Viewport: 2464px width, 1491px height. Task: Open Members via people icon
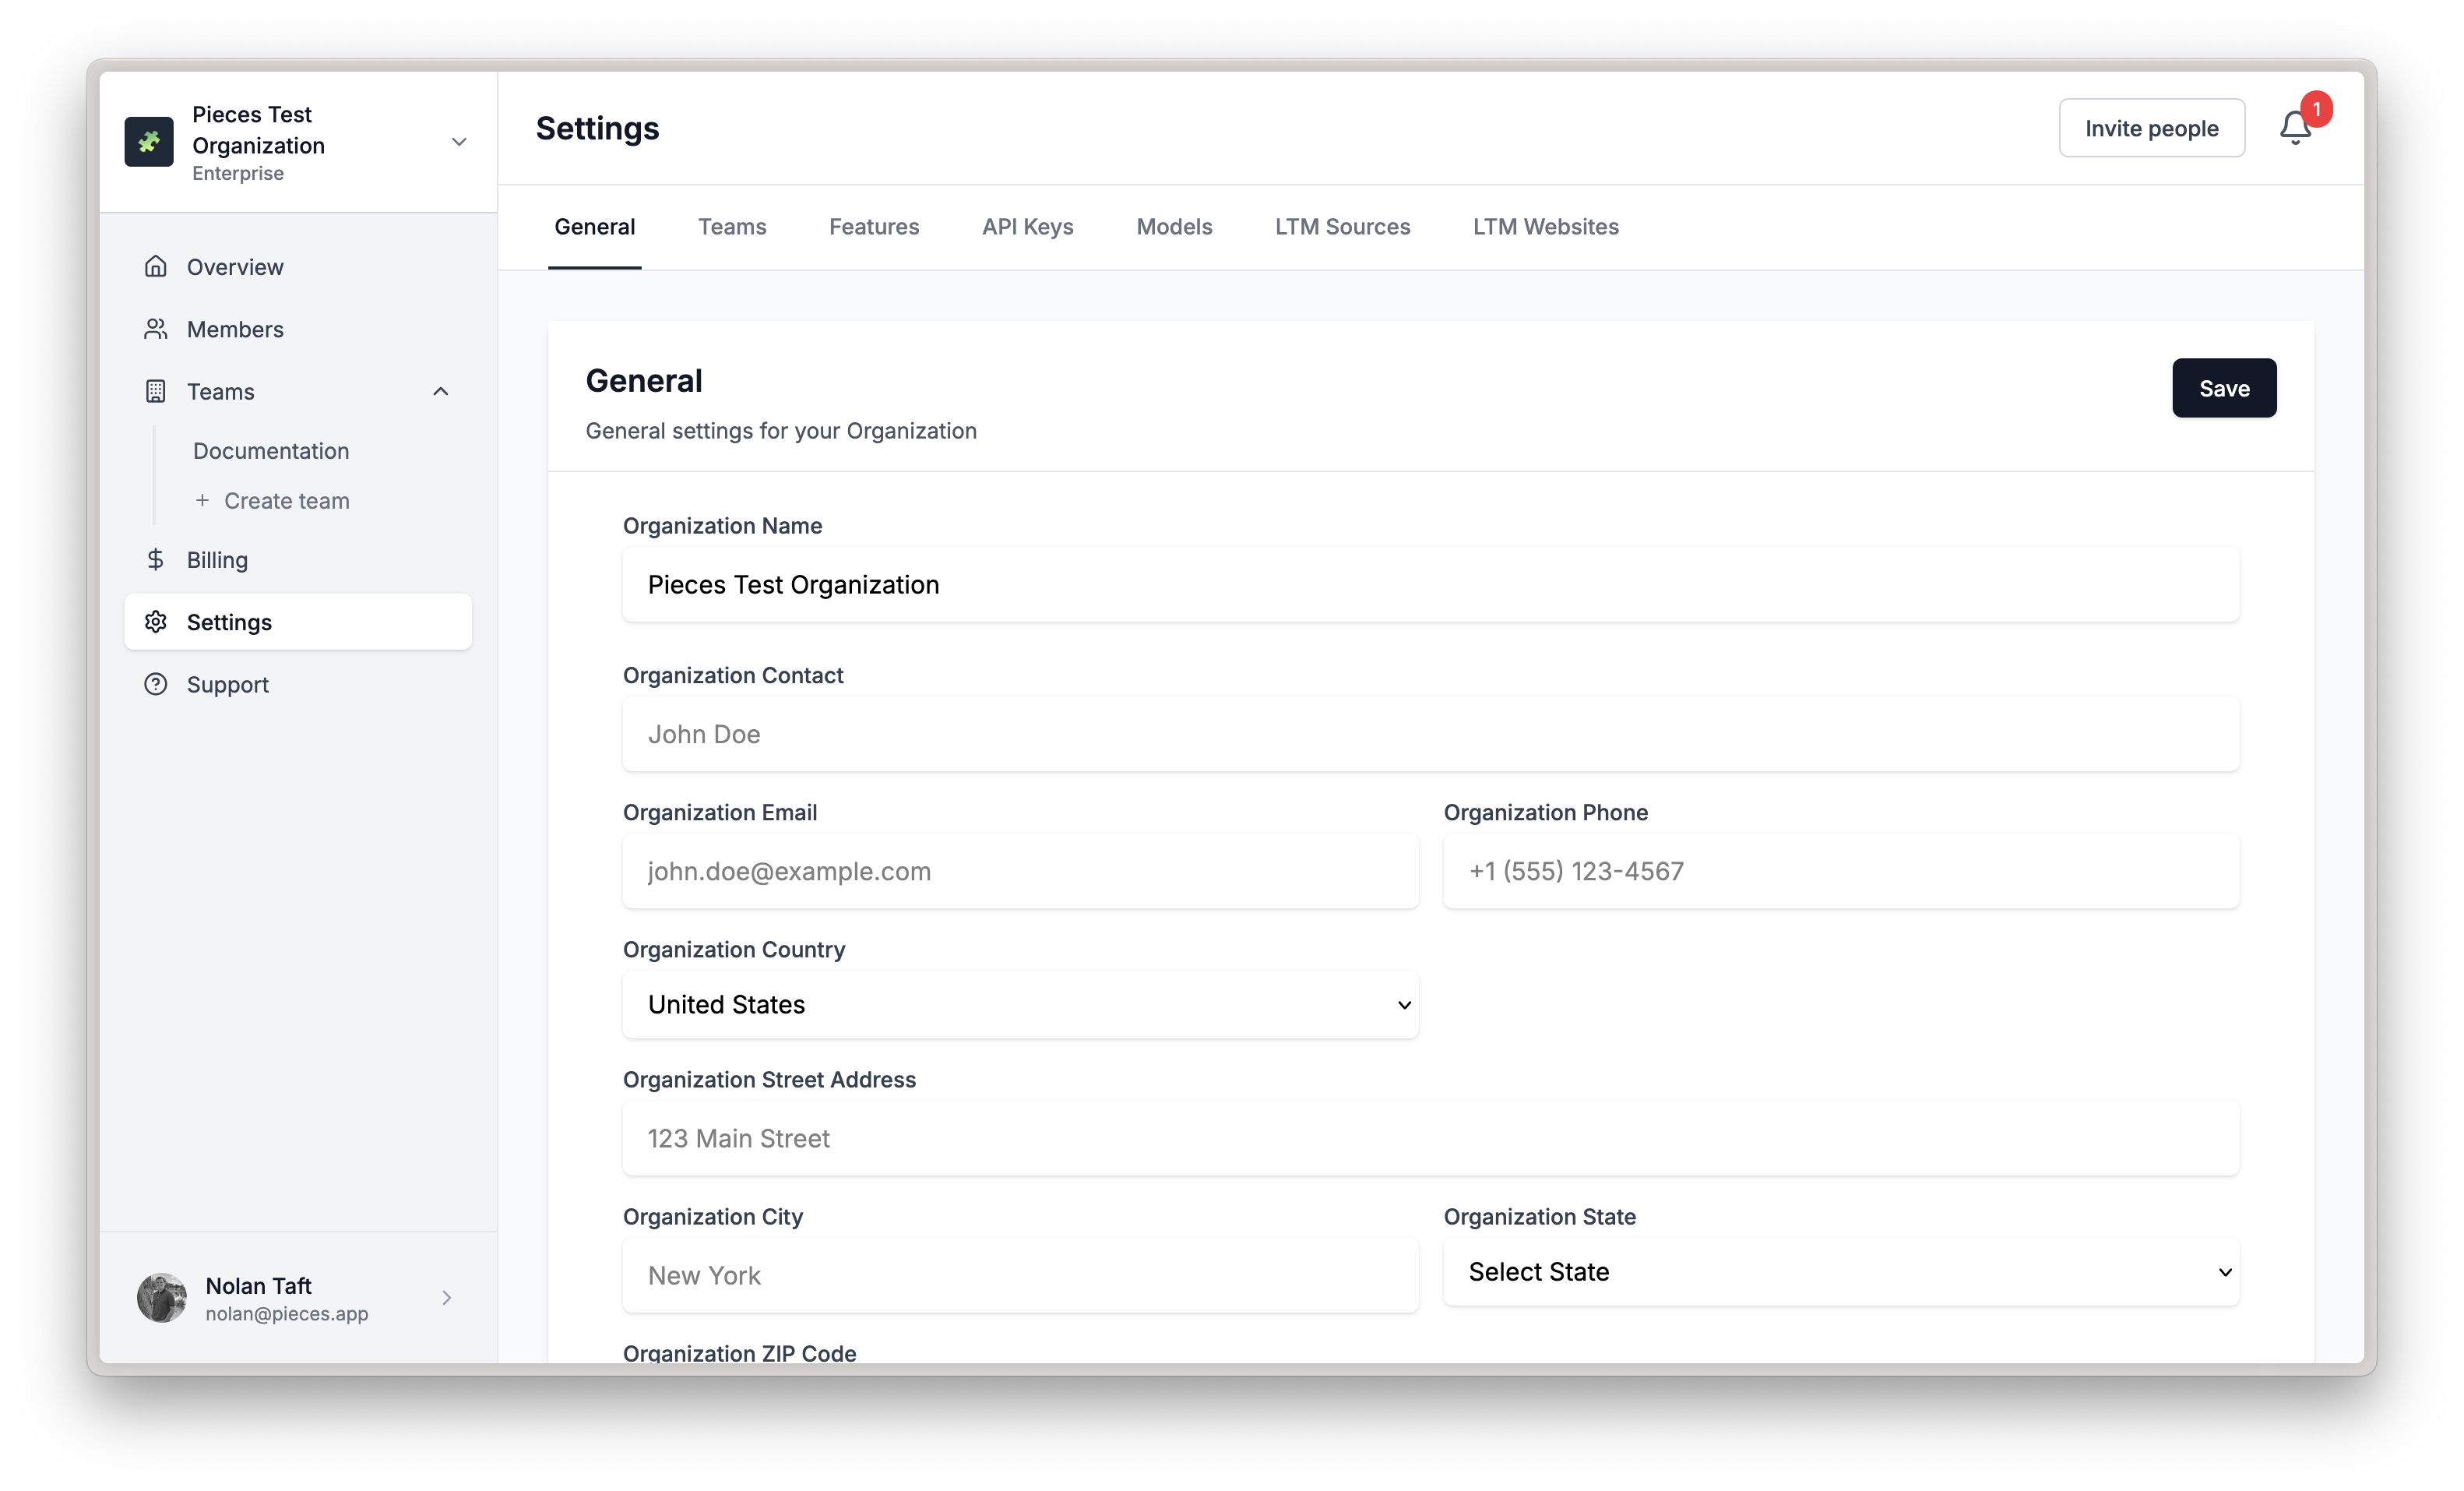156,329
